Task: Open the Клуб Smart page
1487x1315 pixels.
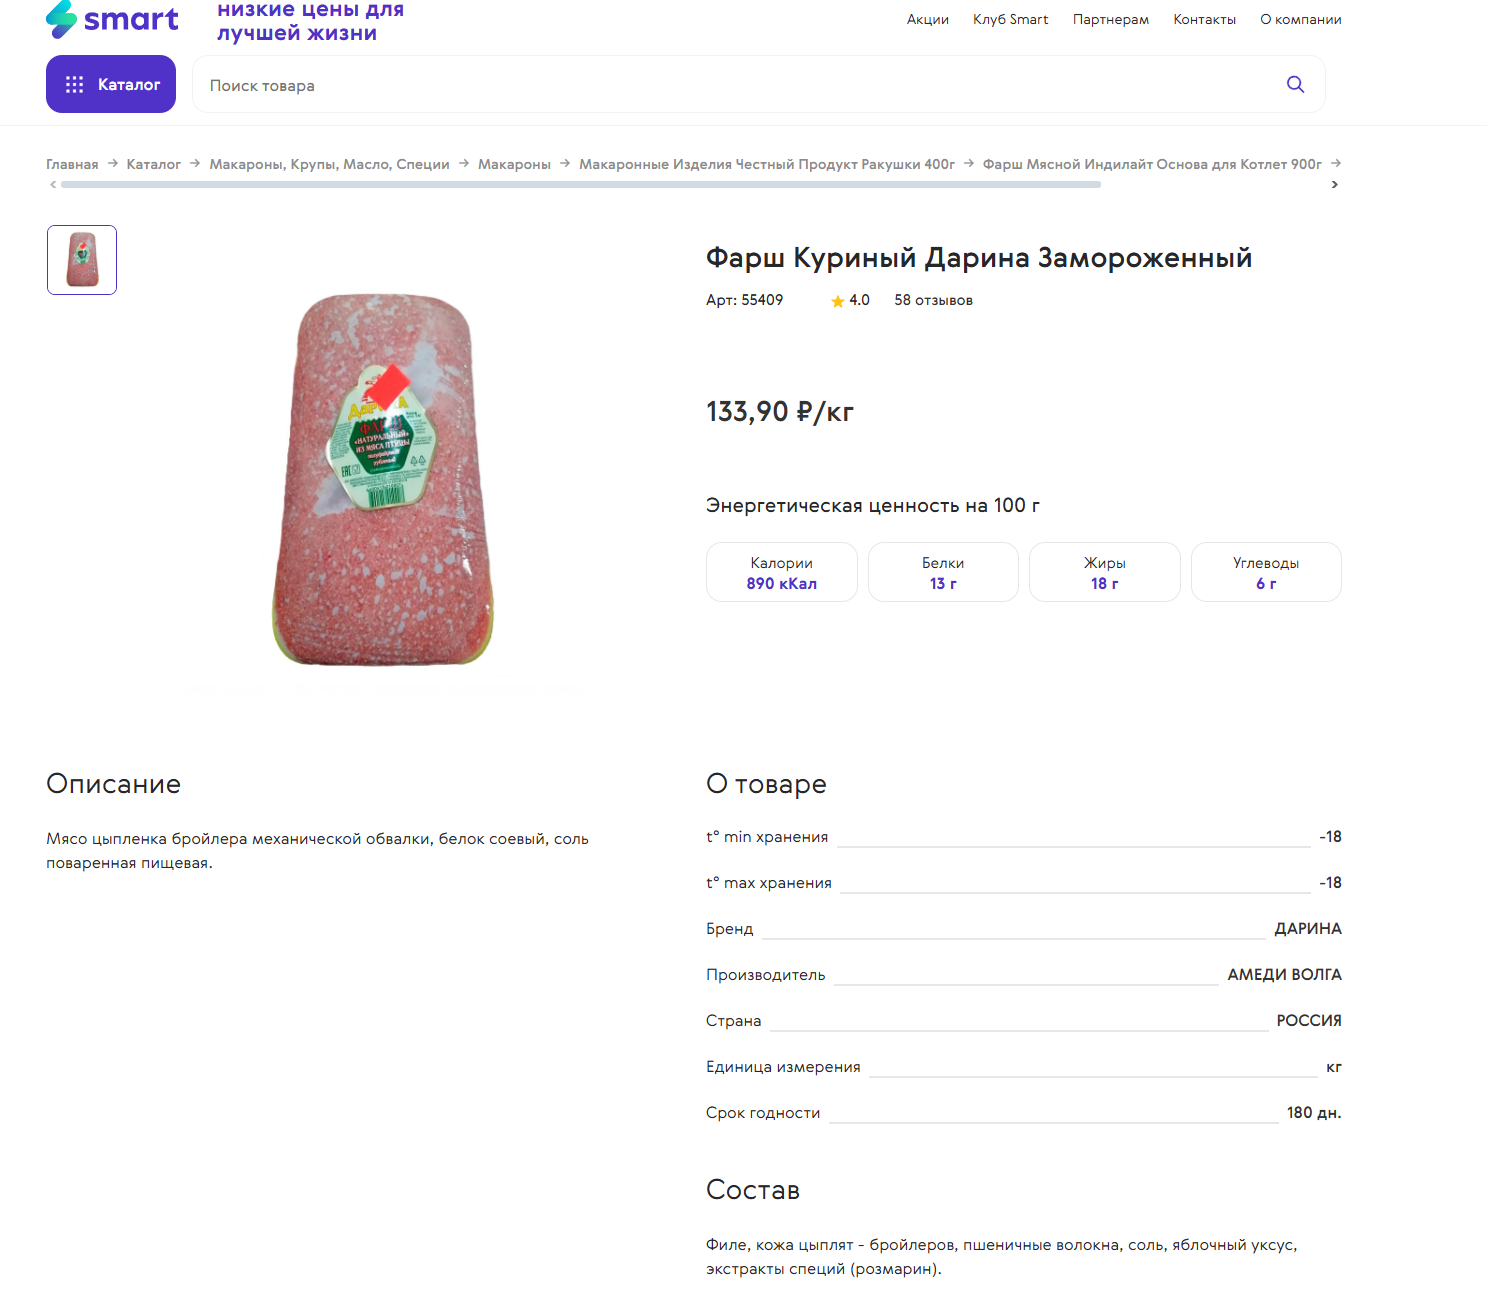Action: click(1010, 20)
